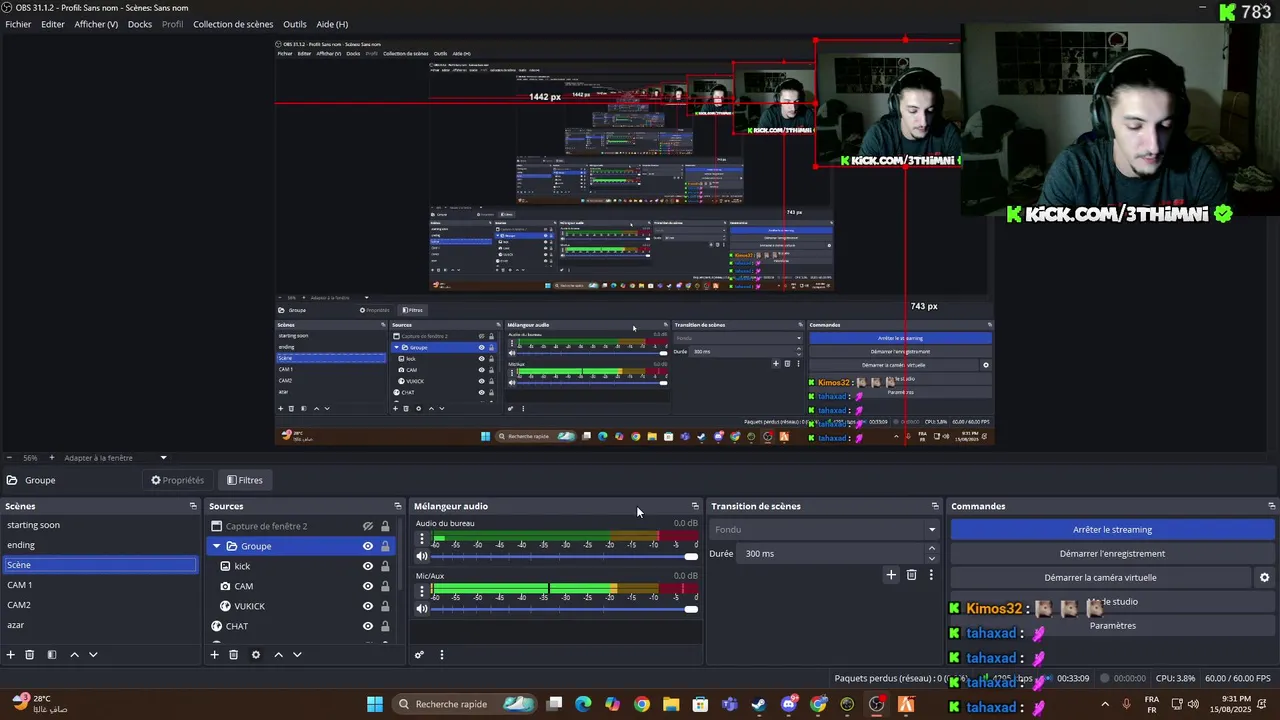Mute Mic/Aux speaker icon

[422, 608]
